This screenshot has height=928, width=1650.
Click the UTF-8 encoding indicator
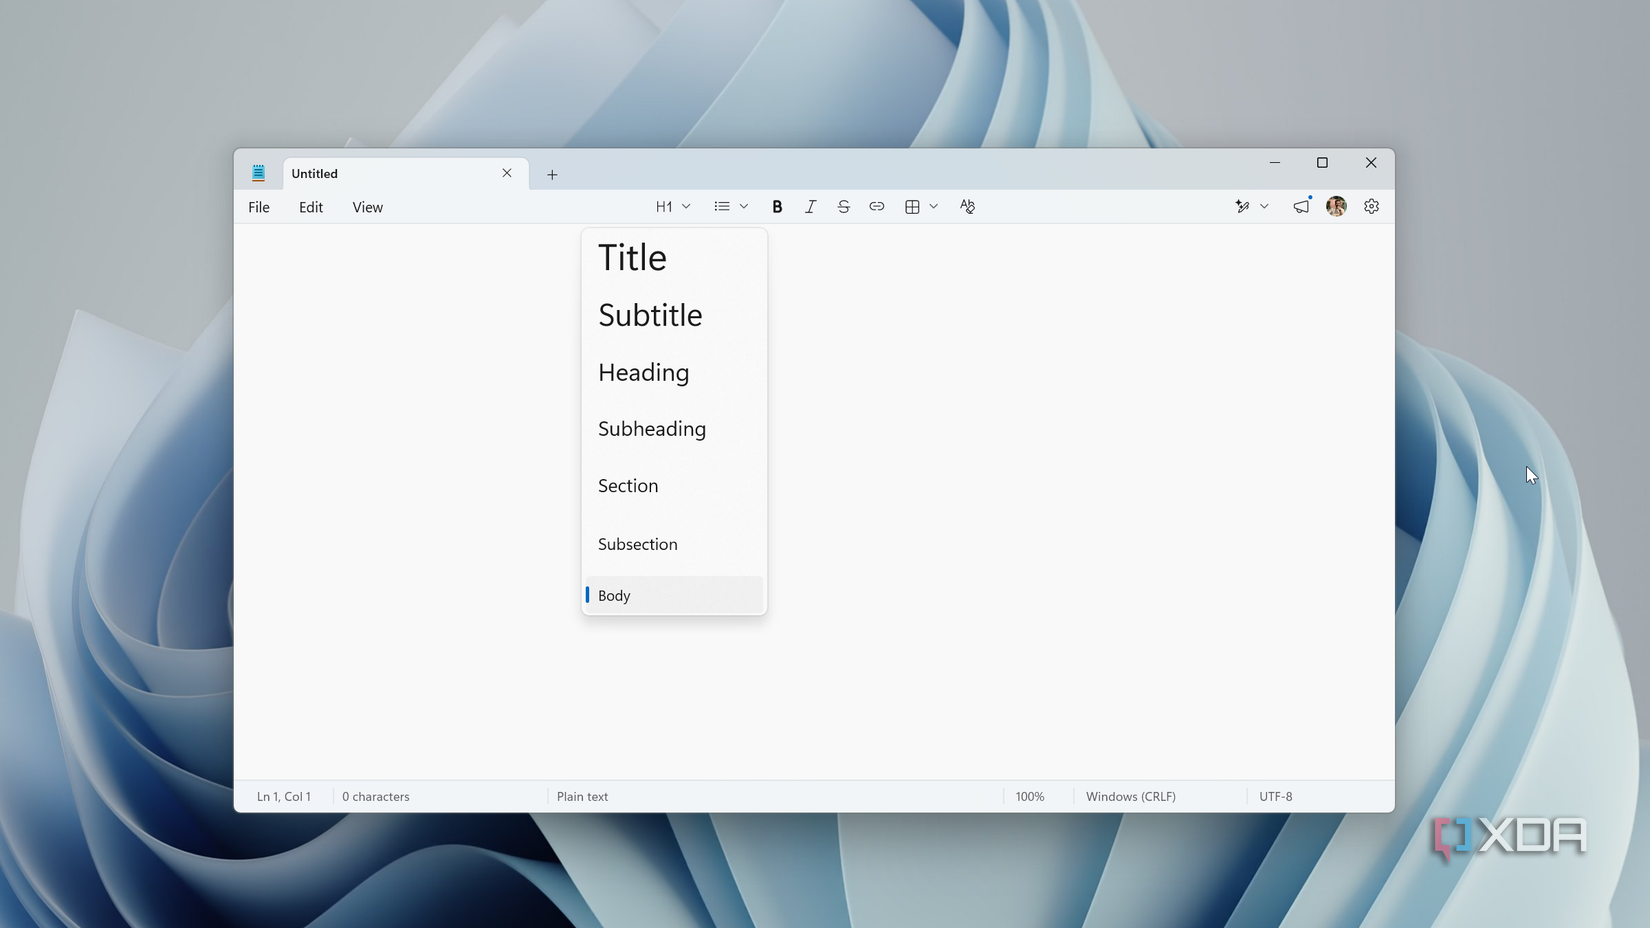pos(1276,797)
